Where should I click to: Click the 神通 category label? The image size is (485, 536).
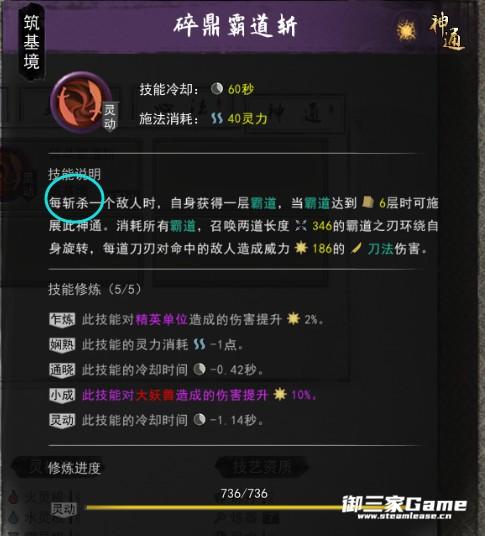(447, 31)
